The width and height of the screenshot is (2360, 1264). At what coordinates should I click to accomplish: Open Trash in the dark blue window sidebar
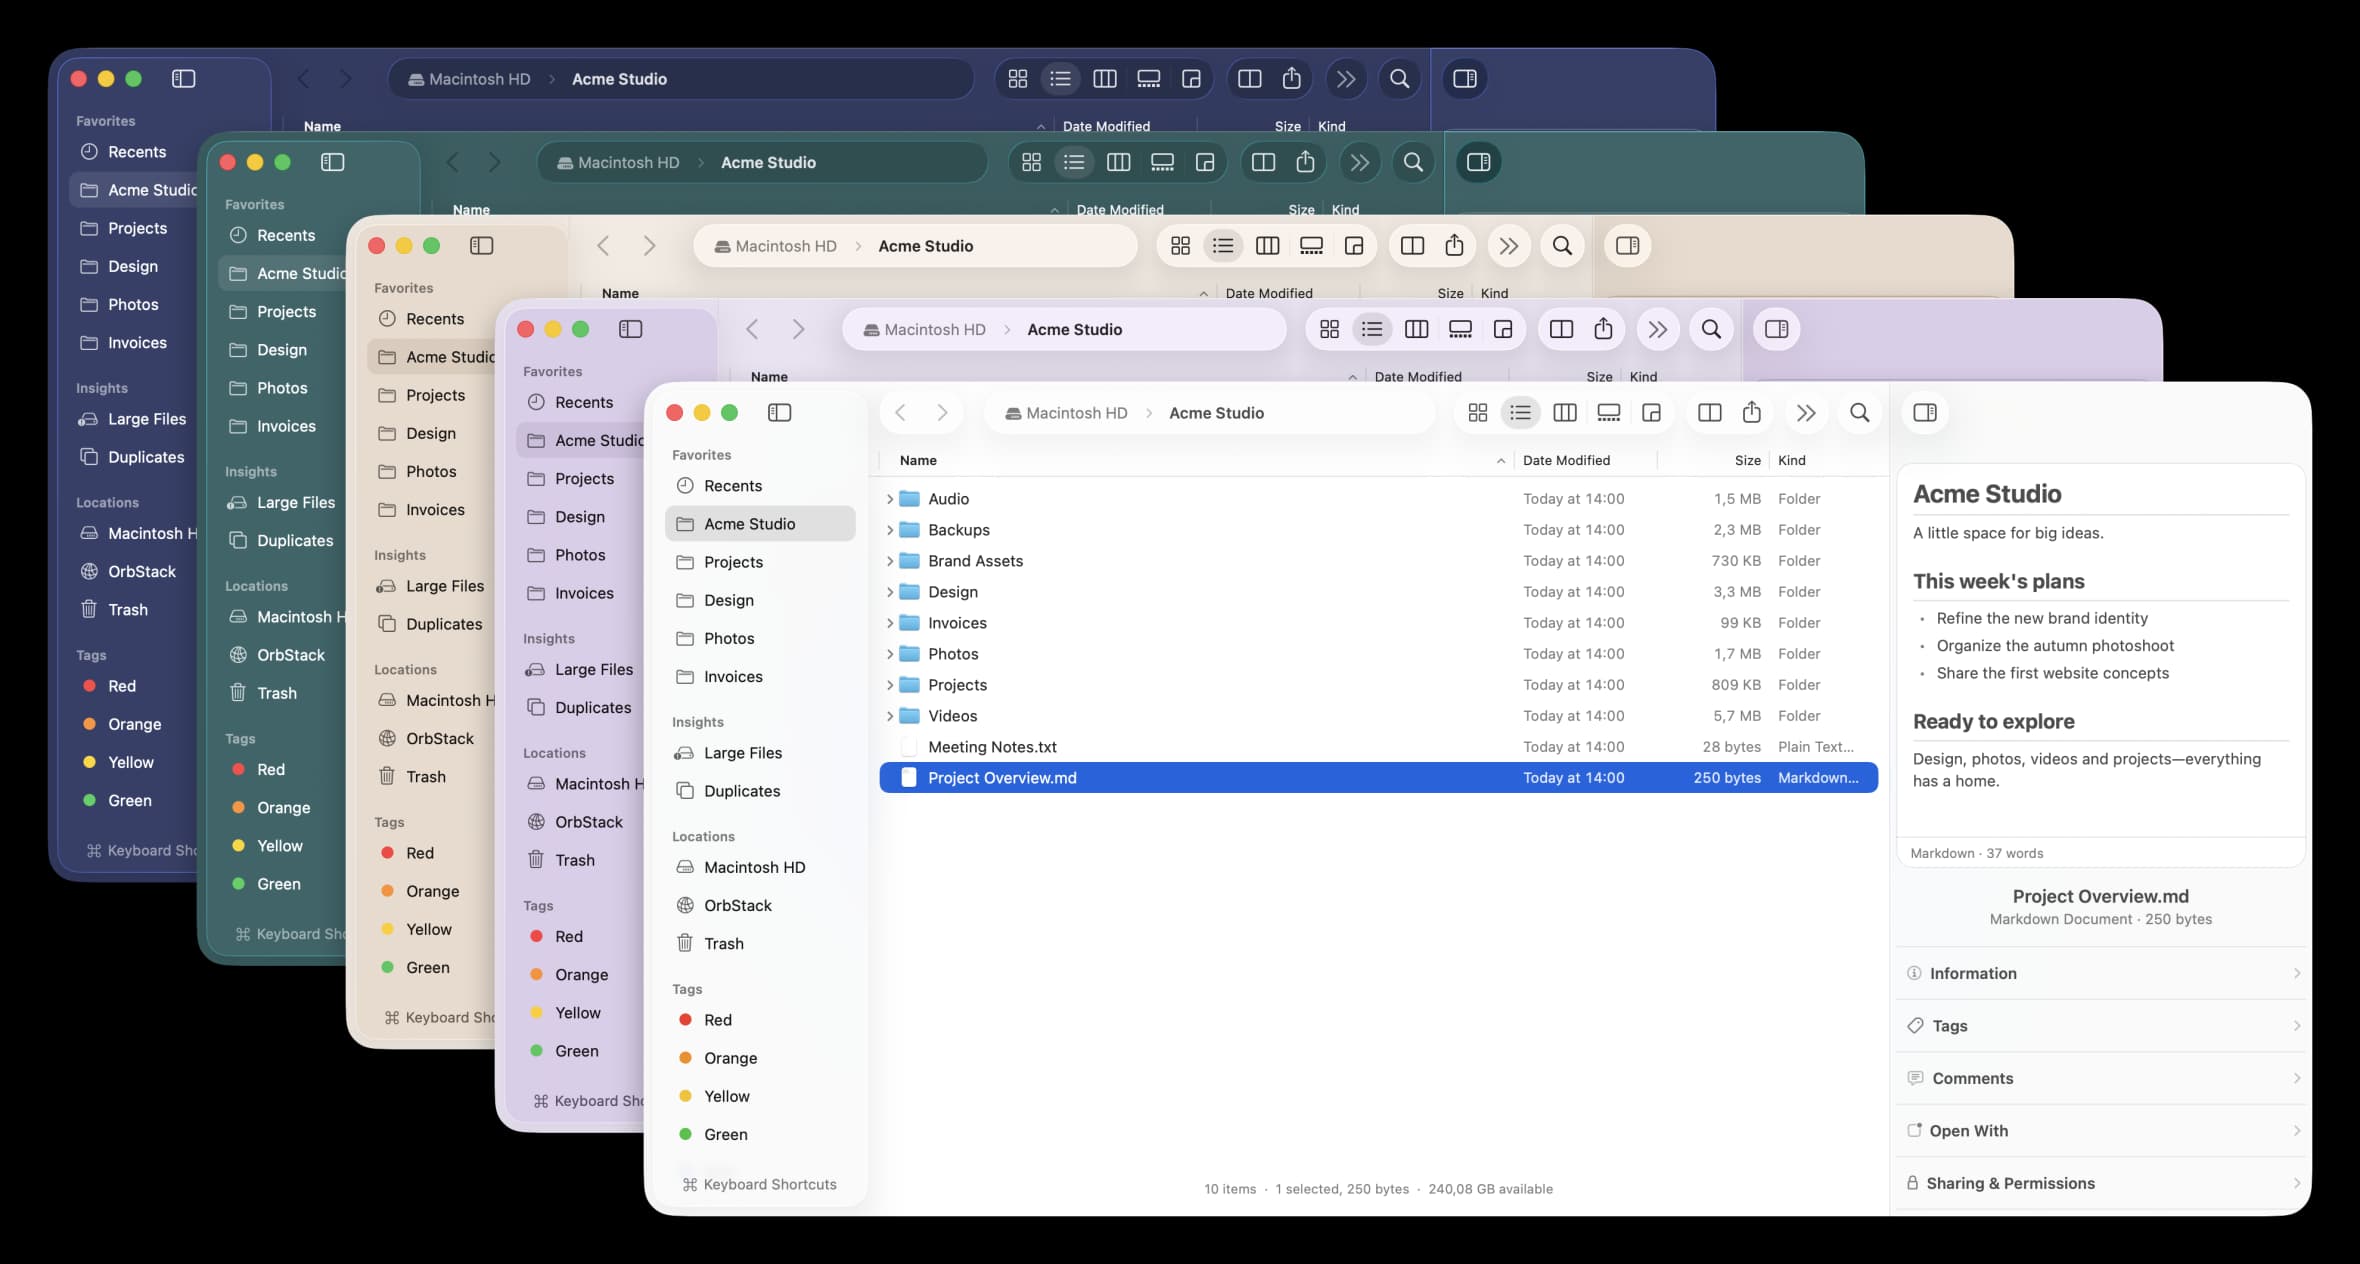coord(128,610)
